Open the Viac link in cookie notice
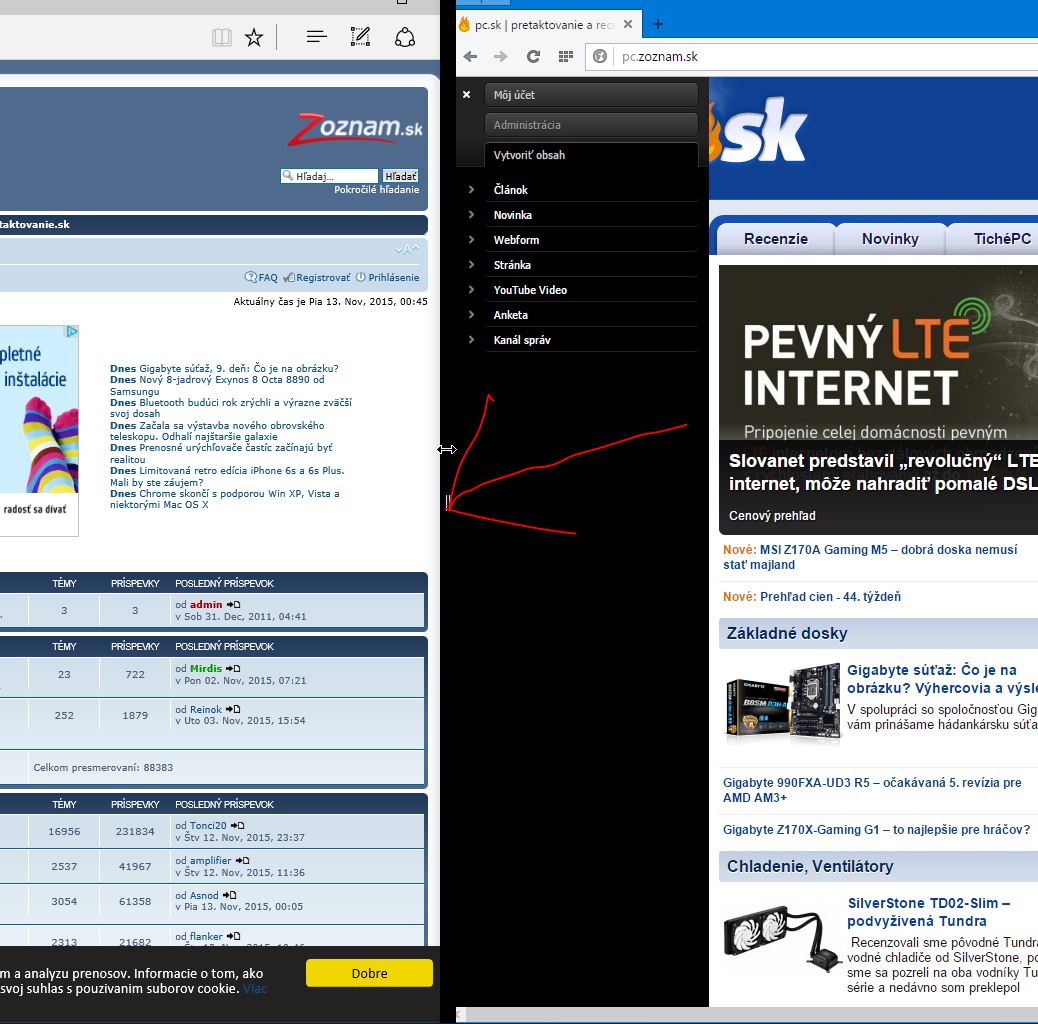 pyautogui.click(x=255, y=988)
